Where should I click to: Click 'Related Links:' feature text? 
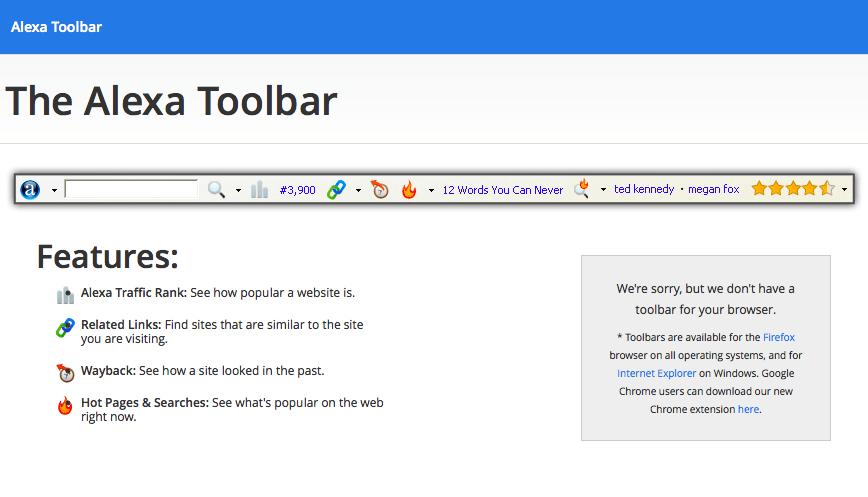click(121, 324)
